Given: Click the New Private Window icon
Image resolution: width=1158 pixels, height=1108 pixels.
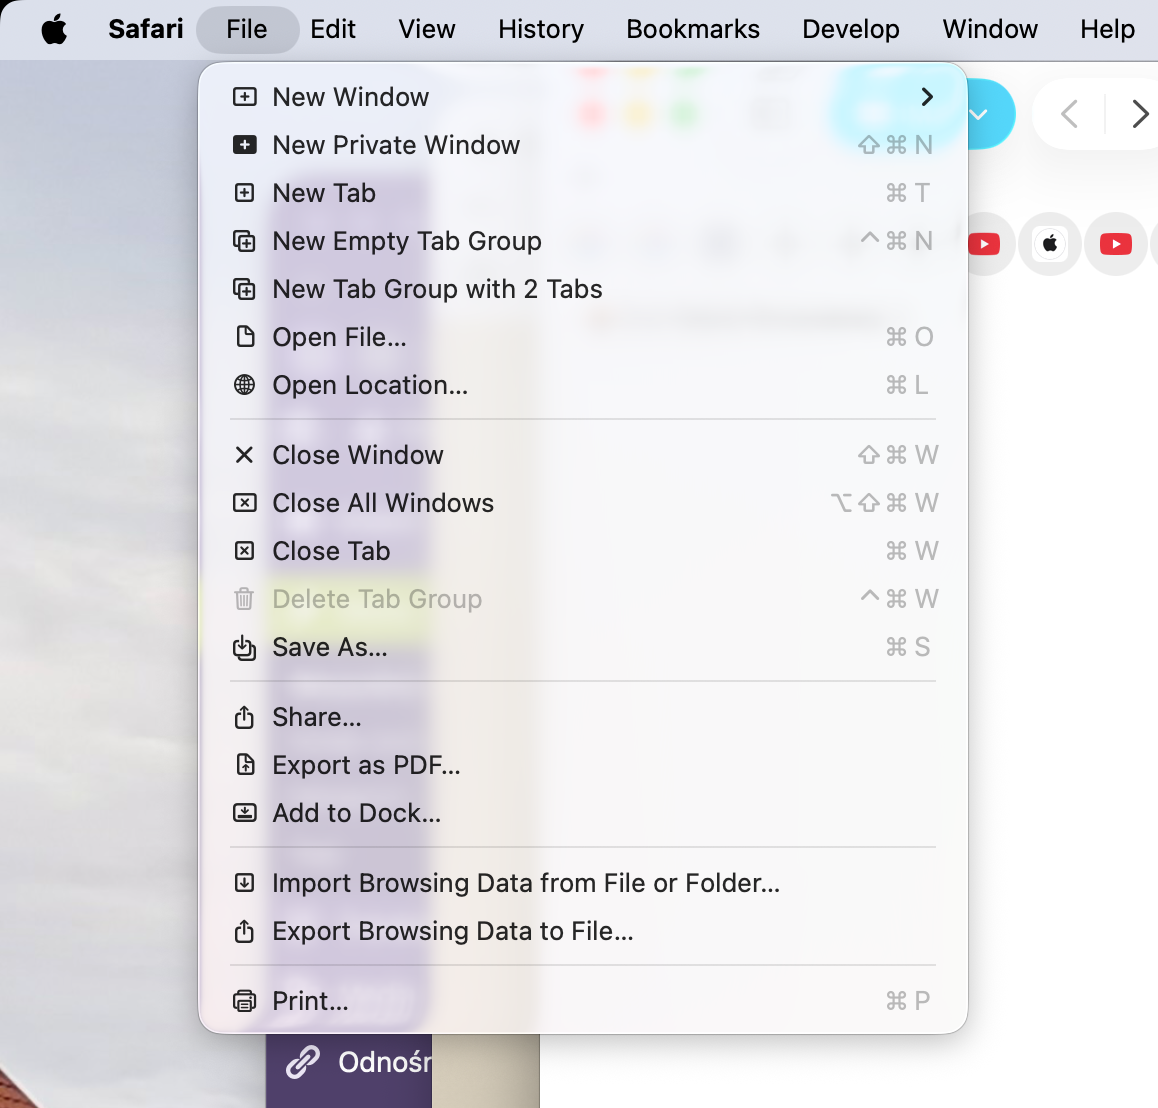Looking at the screenshot, I should click(244, 145).
